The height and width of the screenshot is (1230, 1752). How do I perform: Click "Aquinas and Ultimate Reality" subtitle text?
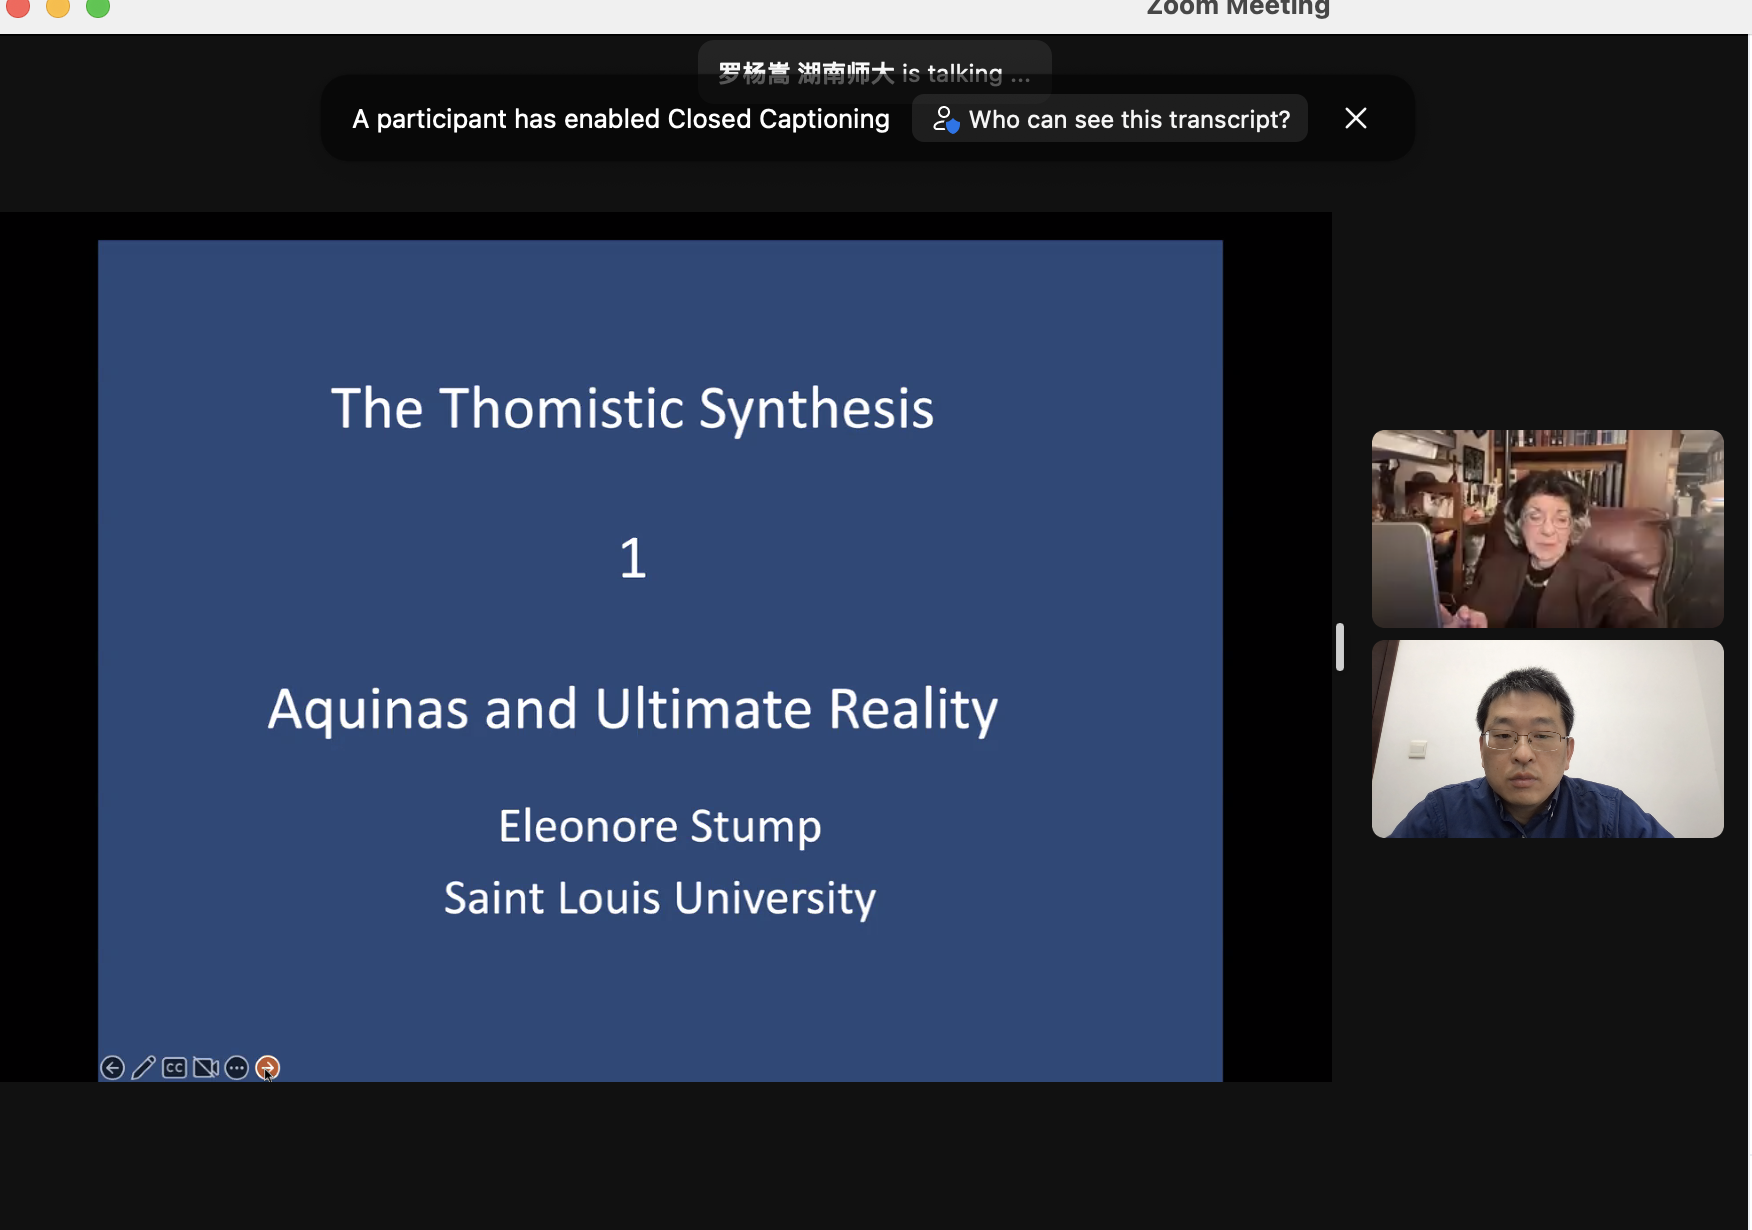tap(632, 709)
